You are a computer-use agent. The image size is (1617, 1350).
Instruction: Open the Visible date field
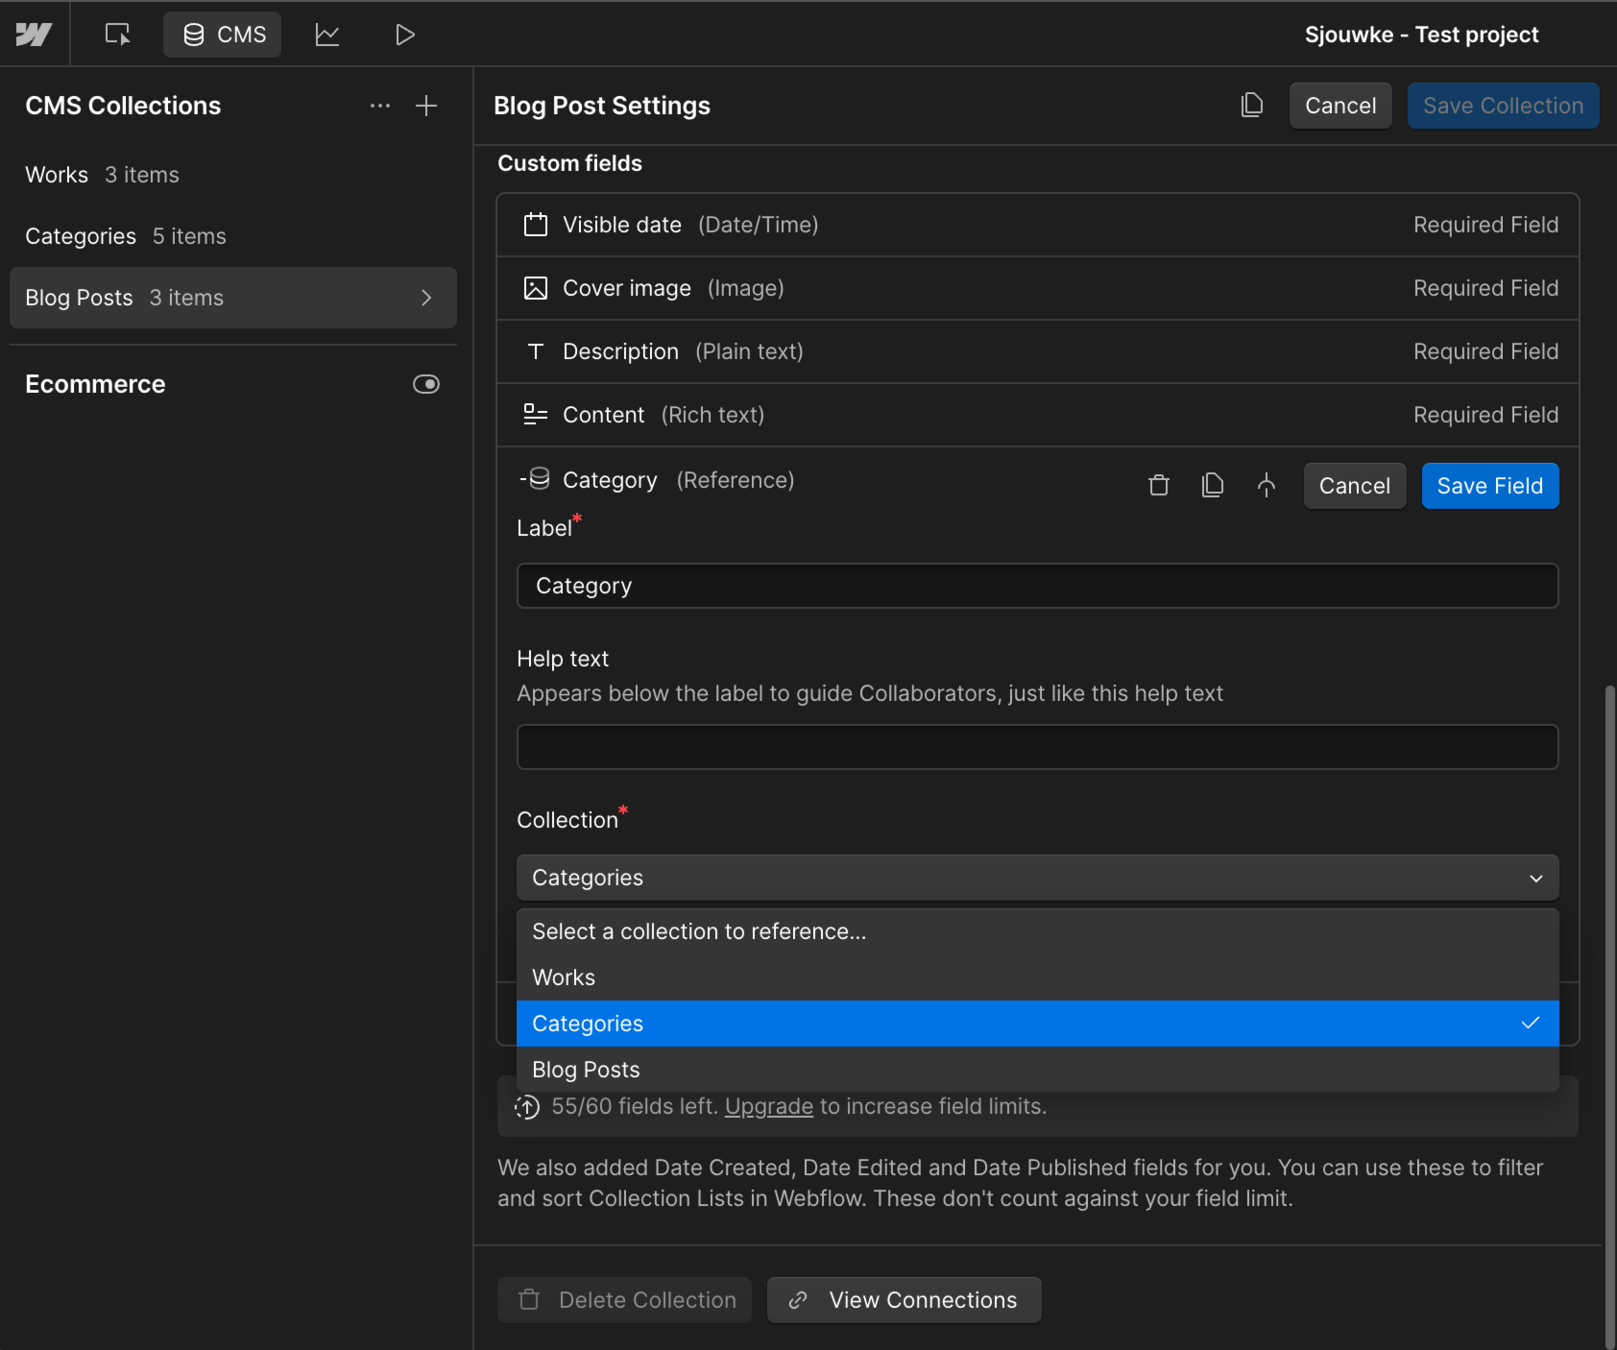click(x=1038, y=225)
